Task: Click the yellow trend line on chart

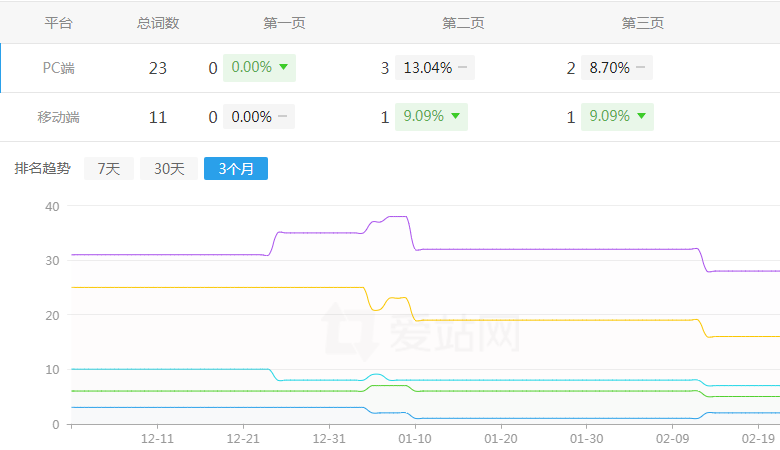Action: [x=550, y=319]
